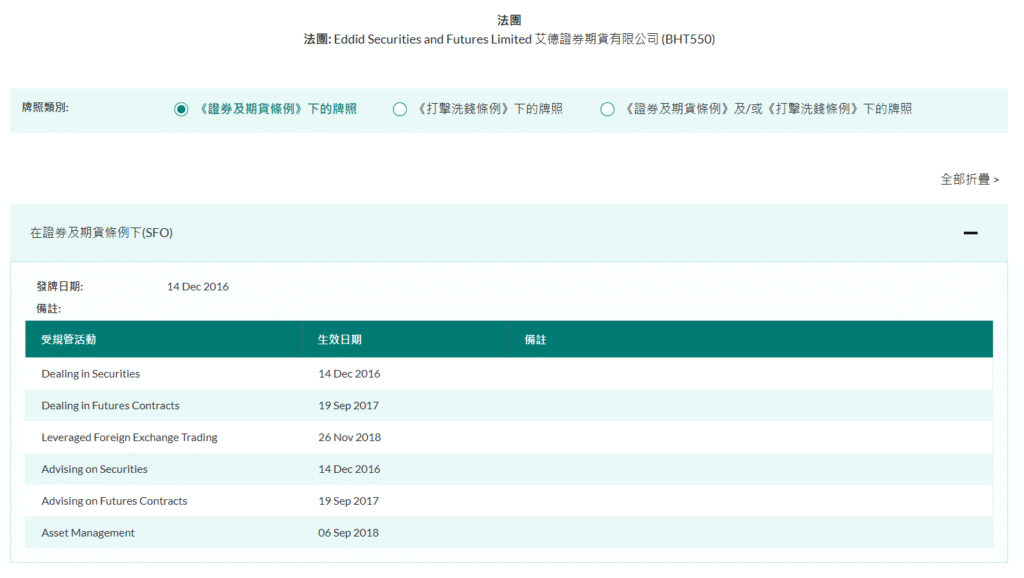Select the Asset Management row

88,534
